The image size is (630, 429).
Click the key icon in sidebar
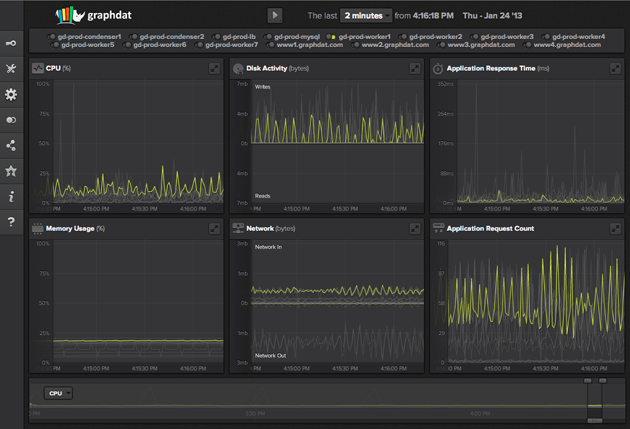click(11, 43)
